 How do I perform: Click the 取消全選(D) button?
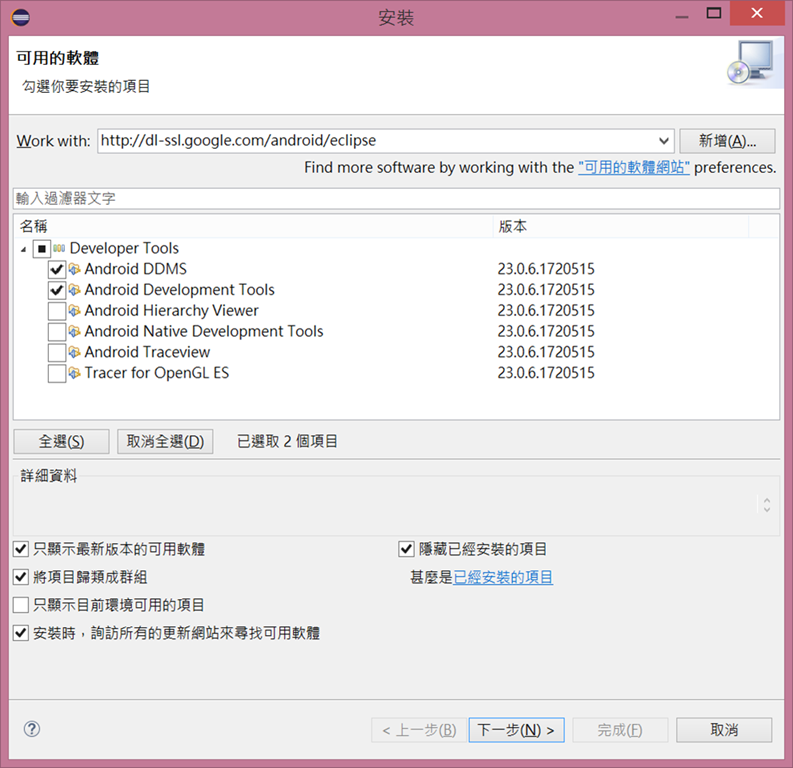coord(165,441)
